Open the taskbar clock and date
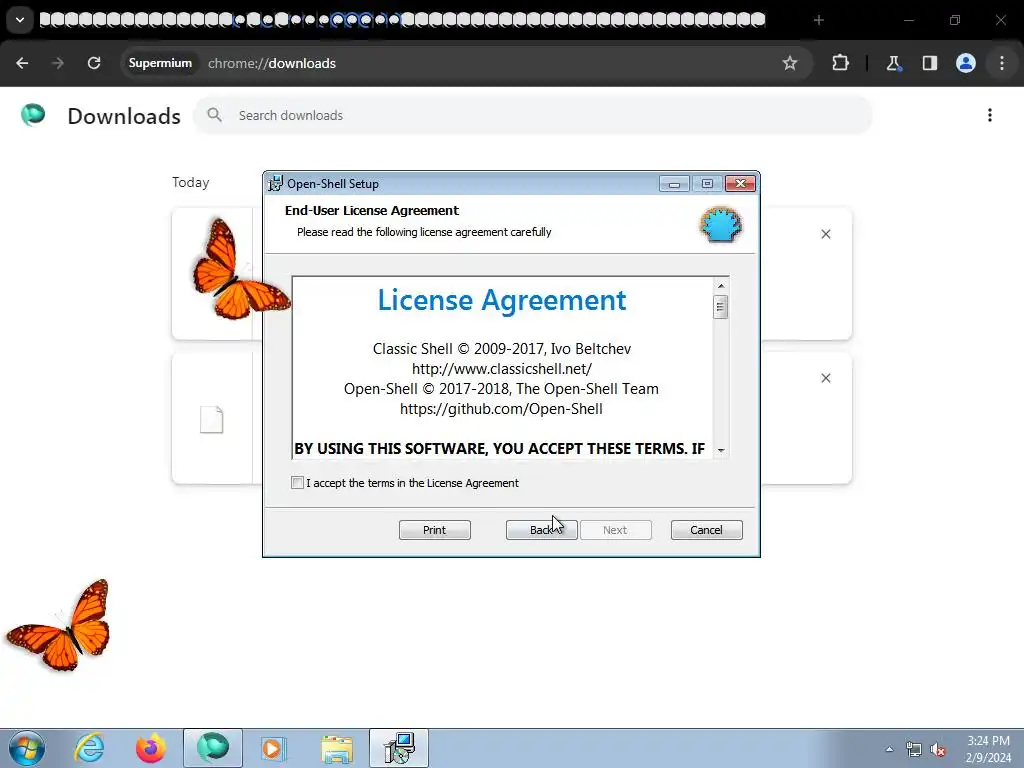Viewport: 1024px width, 768px height. click(x=988, y=749)
